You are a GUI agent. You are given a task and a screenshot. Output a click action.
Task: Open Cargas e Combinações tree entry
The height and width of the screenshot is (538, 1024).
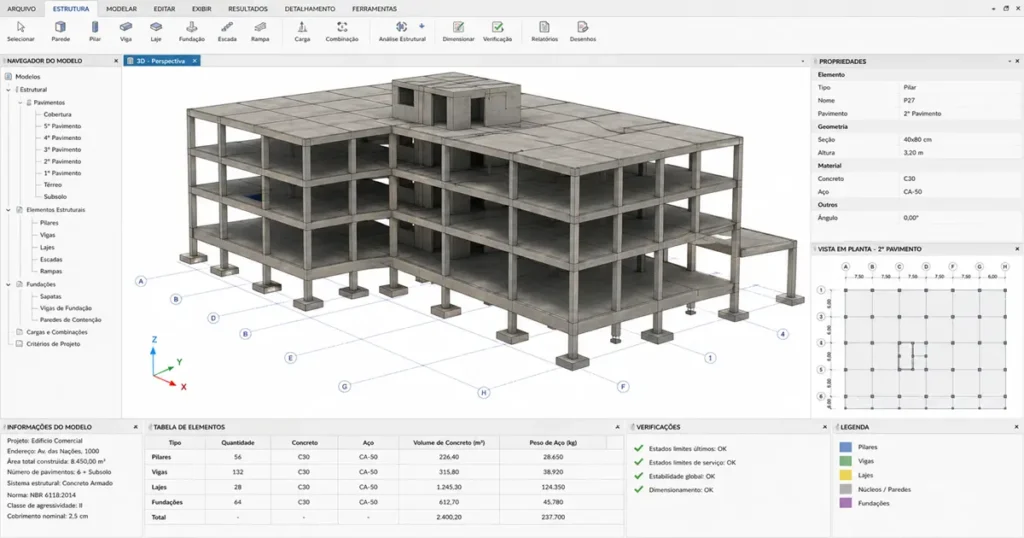57,332
